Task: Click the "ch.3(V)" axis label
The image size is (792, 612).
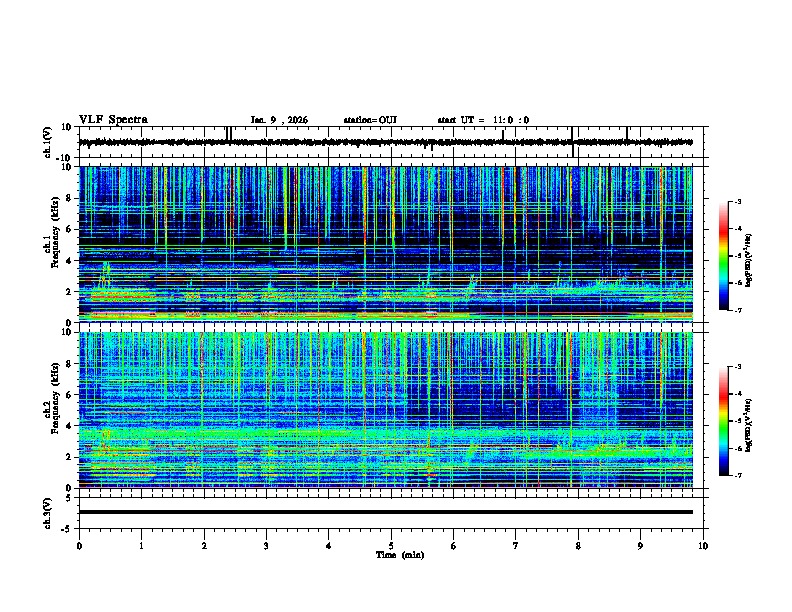Action: tap(47, 514)
